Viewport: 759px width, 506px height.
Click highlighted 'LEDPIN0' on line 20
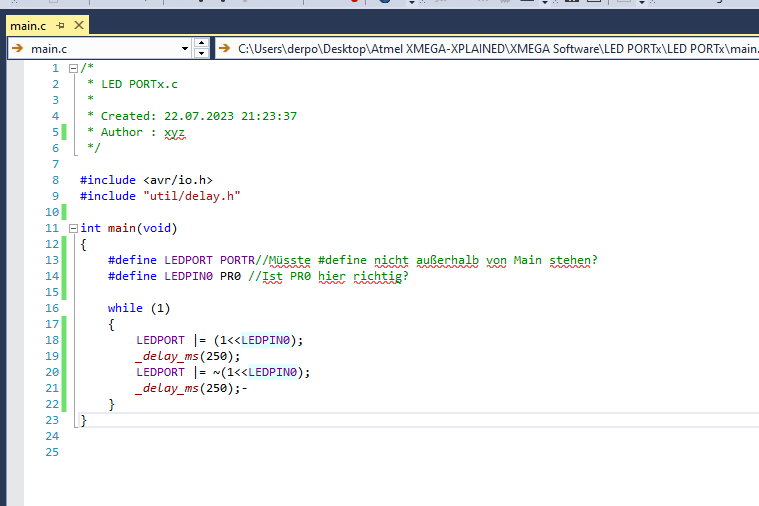tap(272, 372)
